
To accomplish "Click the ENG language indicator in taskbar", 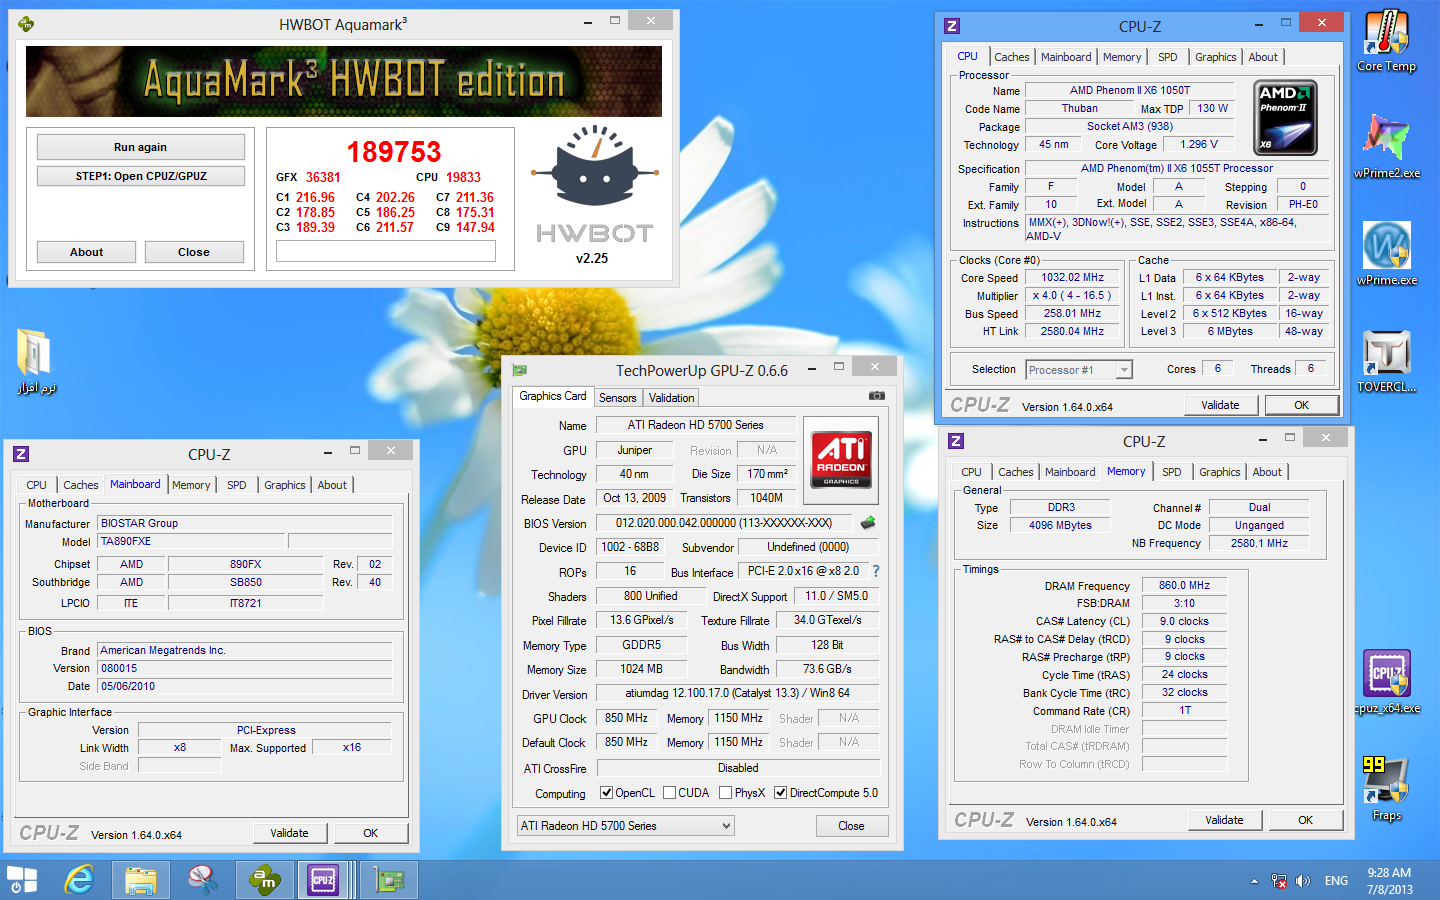I will click(1336, 881).
